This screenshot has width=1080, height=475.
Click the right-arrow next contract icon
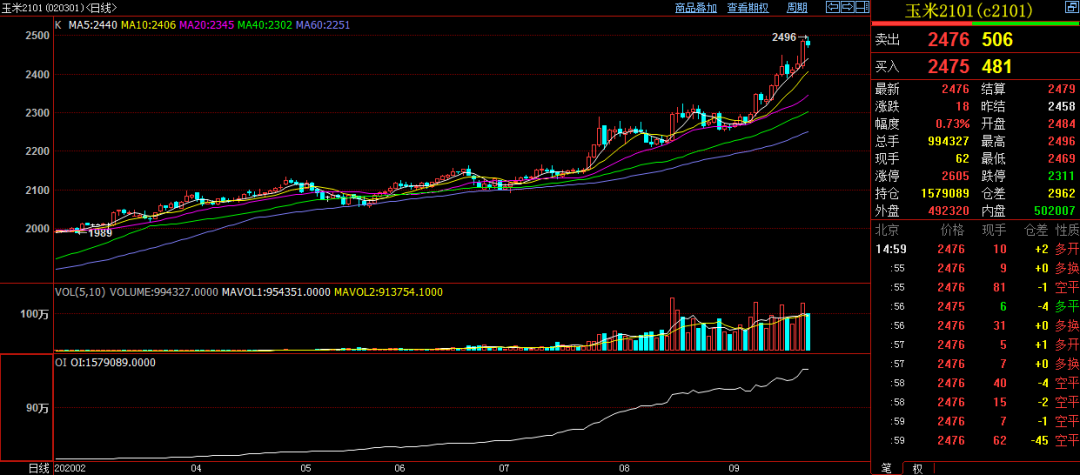[x=847, y=8]
